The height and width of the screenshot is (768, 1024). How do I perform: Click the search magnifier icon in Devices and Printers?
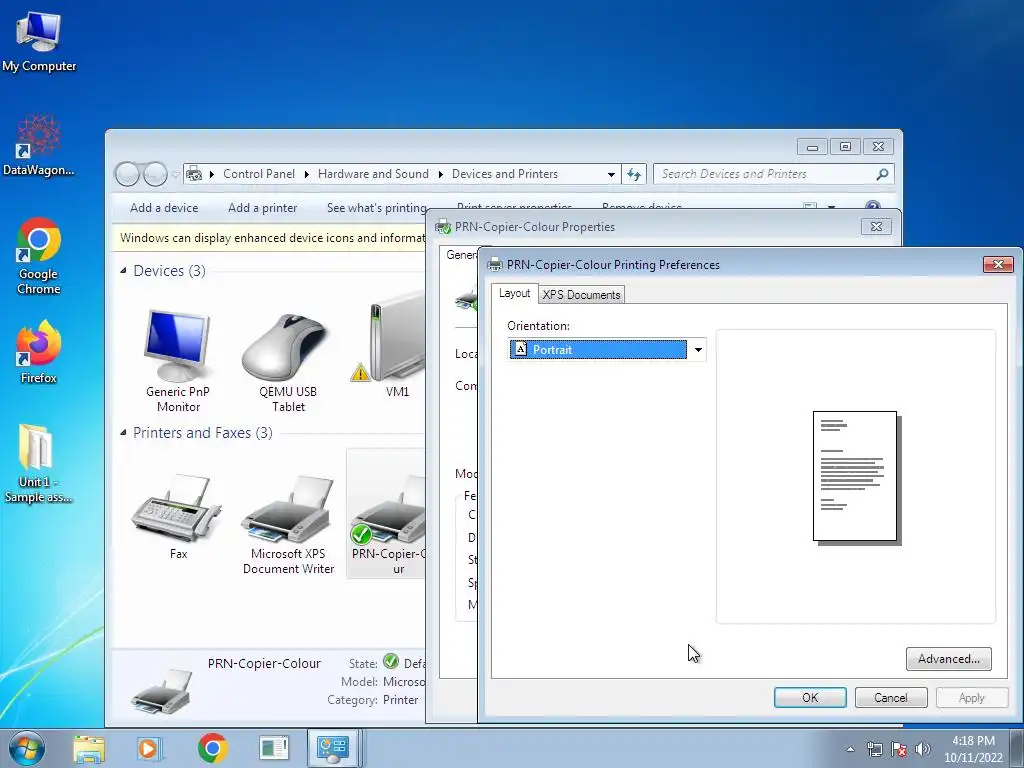pyautogui.click(x=882, y=174)
